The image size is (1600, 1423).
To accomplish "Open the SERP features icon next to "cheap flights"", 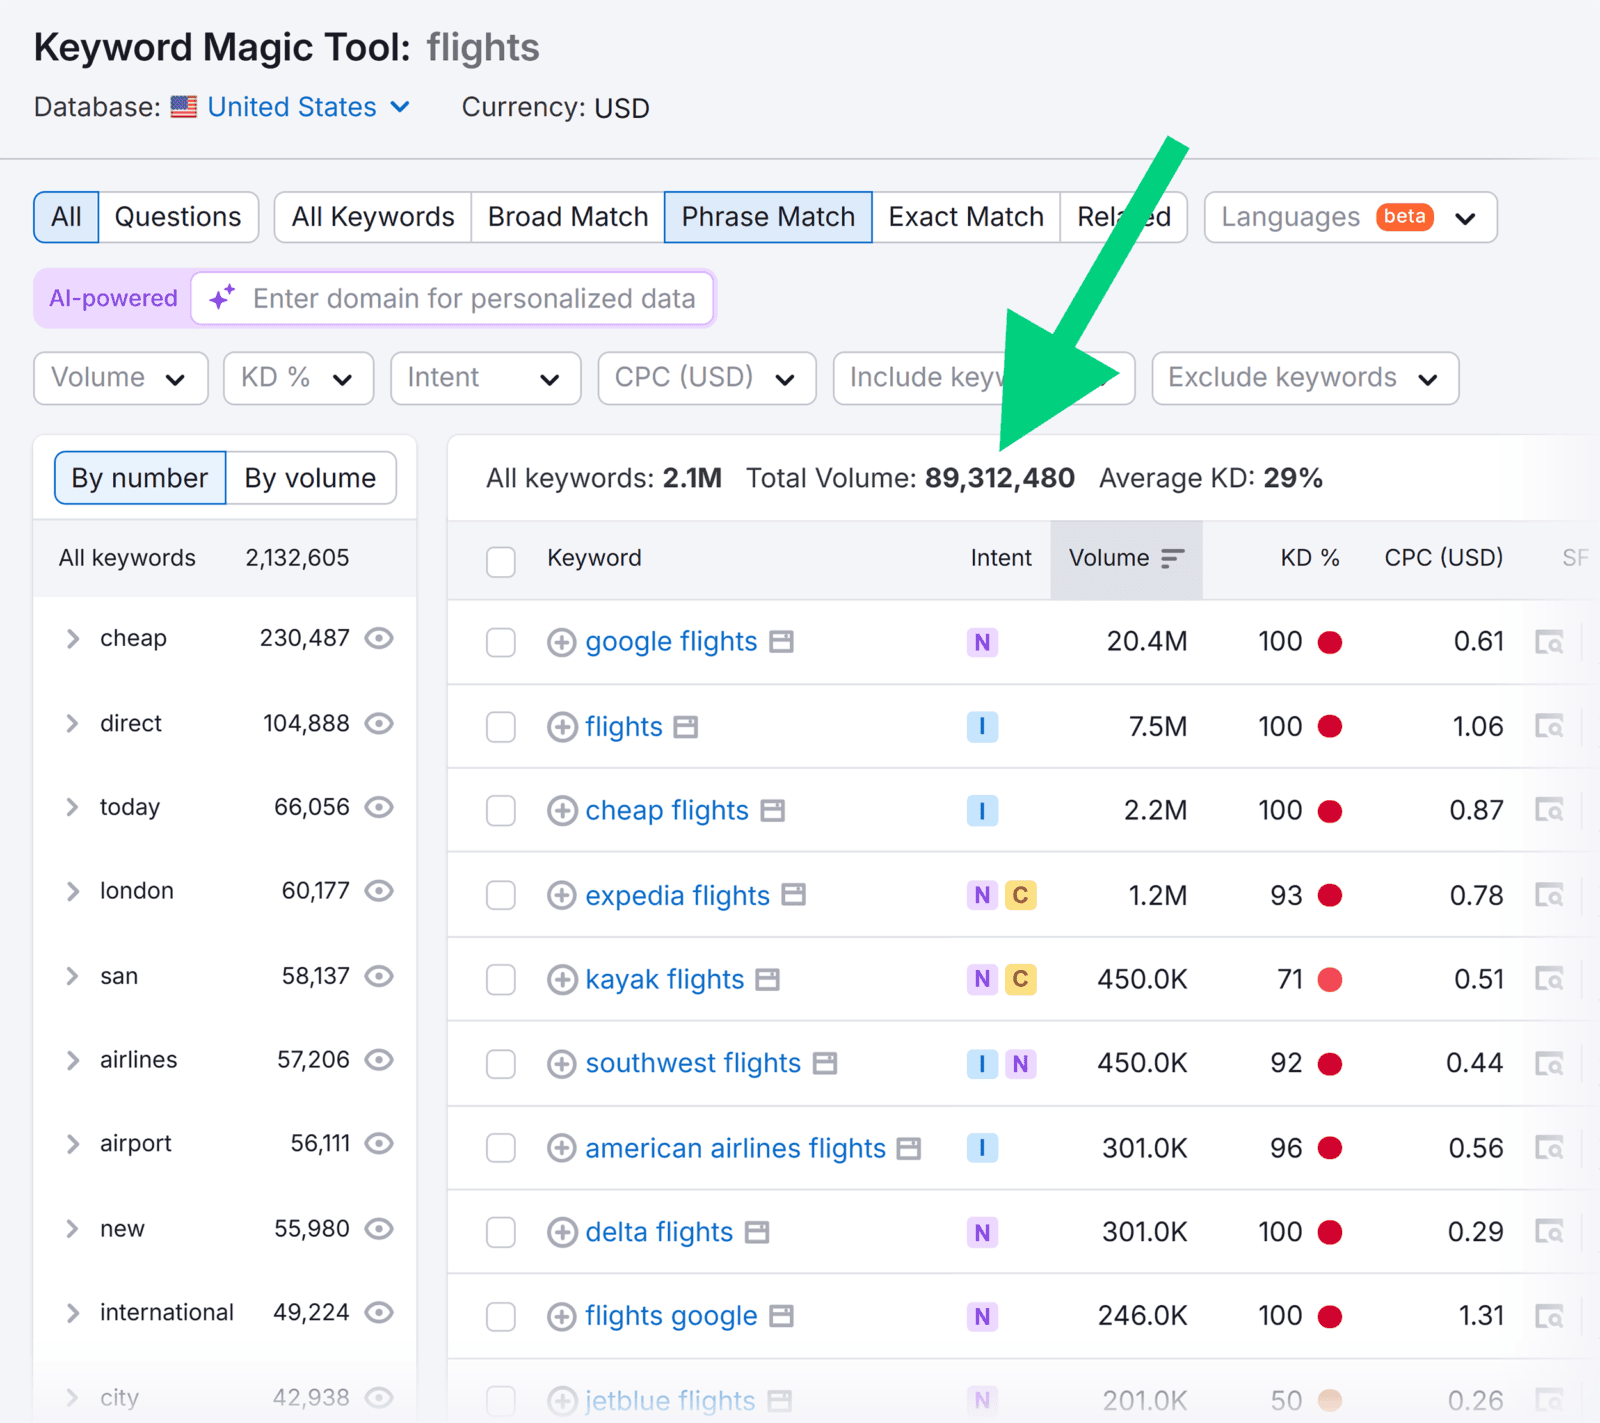I will click(772, 811).
